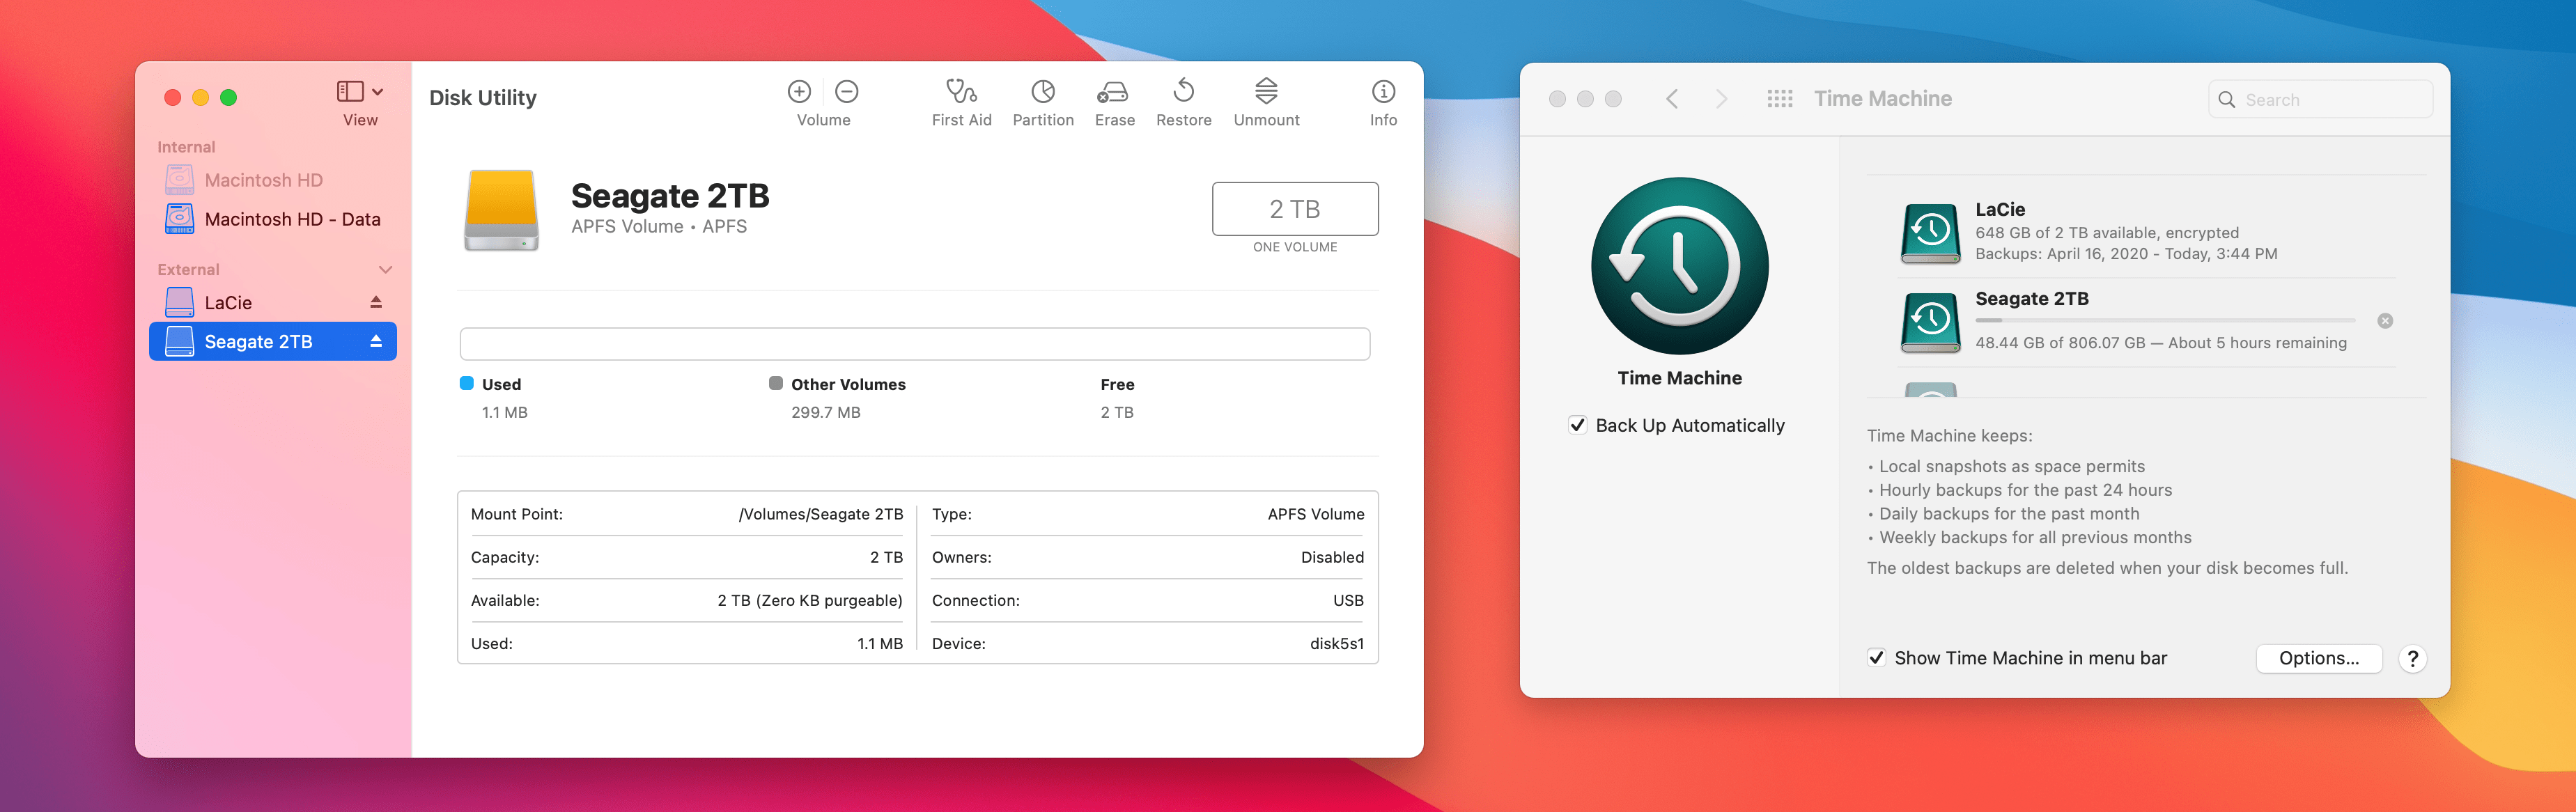Open the Info panel for Seagate 2TB
Viewport: 2576px width, 812px height.
click(x=1382, y=99)
